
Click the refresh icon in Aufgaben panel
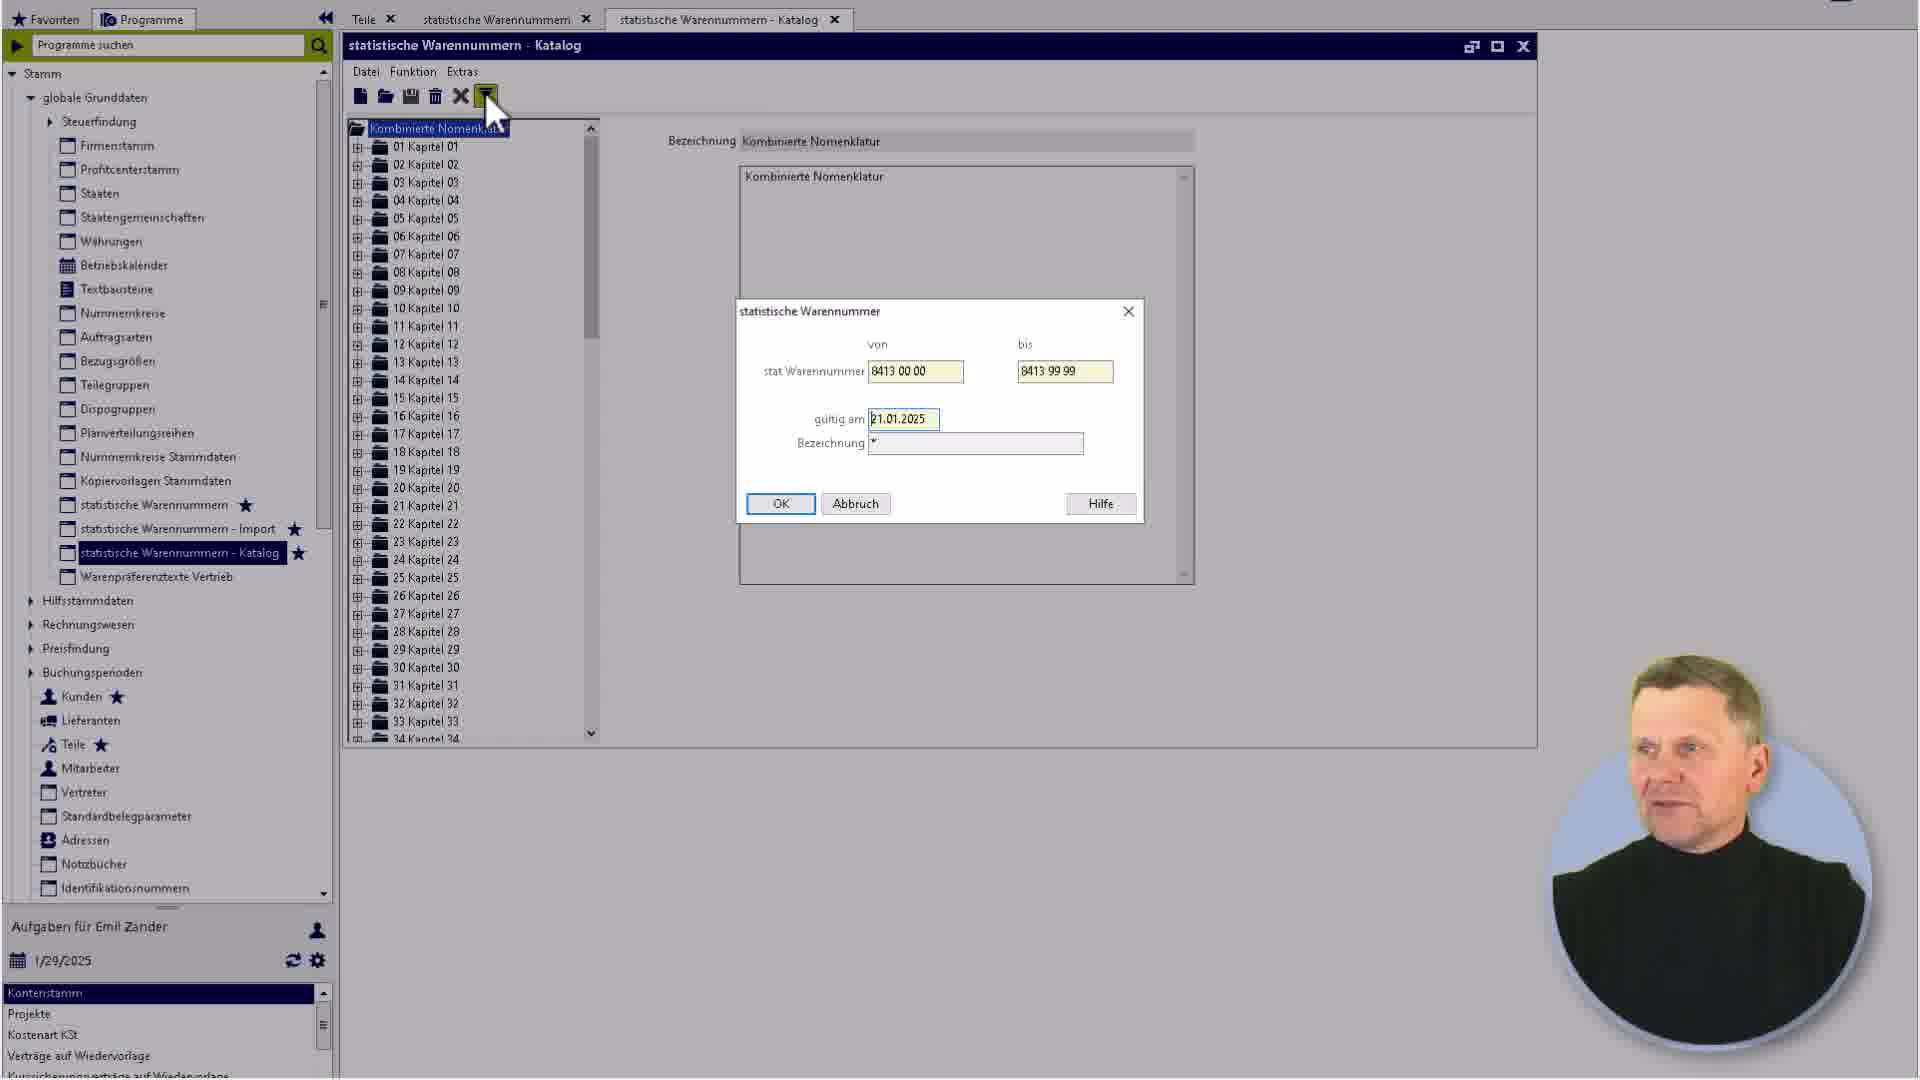(x=293, y=960)
